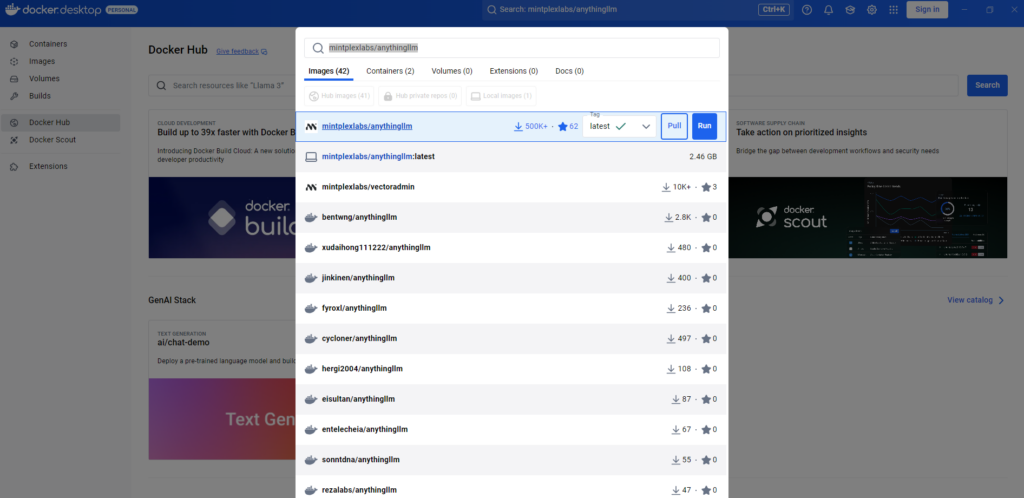Open the Give feedback link
This screenshot has height=498, width=1024.
(x=238, y=52)
